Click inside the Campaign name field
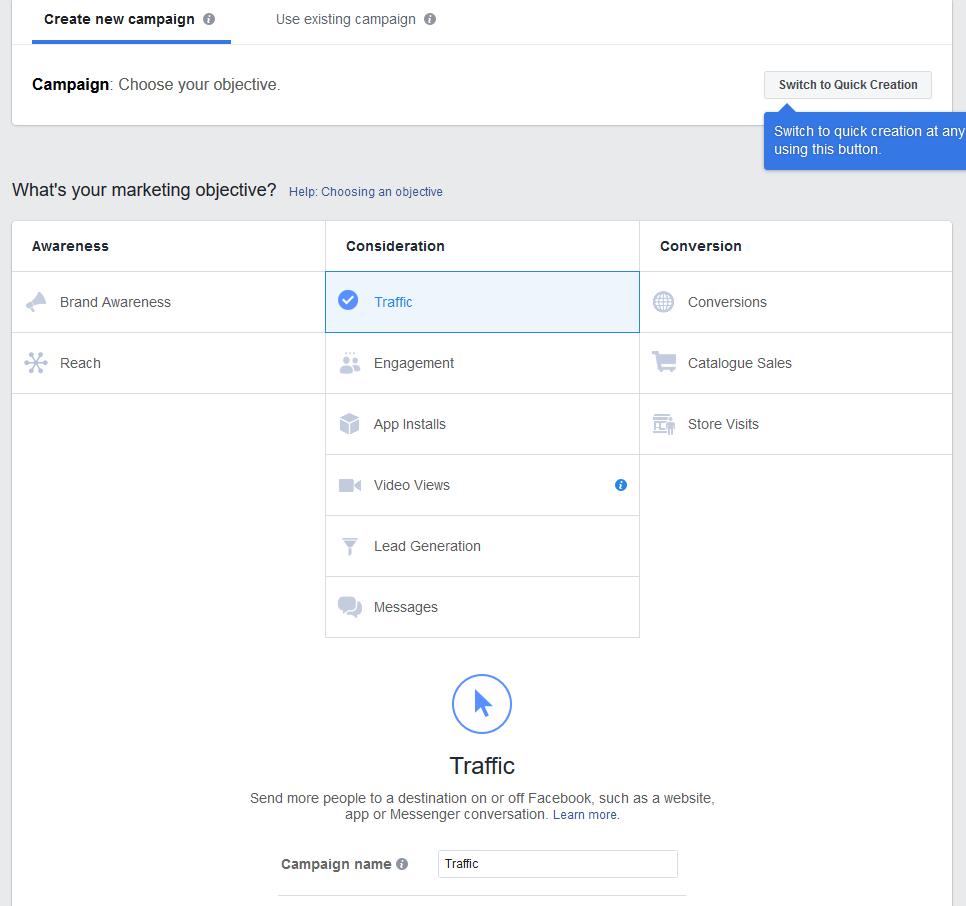966x906 pixels. [556, 863]
